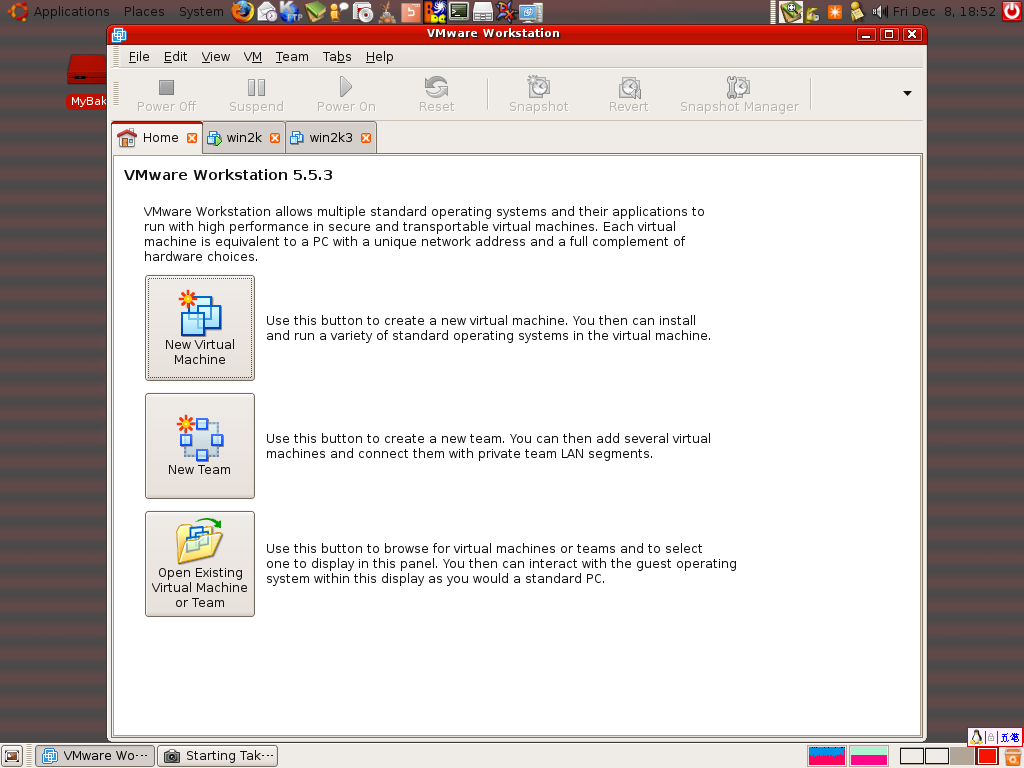The width and height of the screenshot is (1024, 768).
Task: Open the System menu in the top panel
Action: coord(201,12)
